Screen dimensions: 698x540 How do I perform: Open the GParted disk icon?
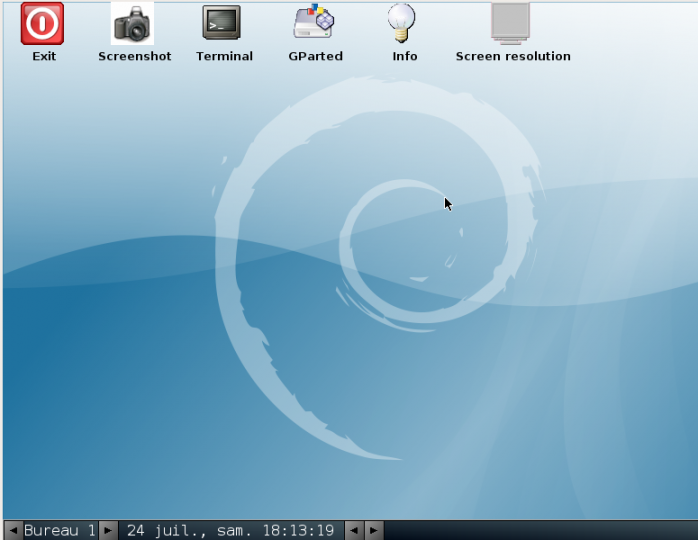(x=314, y=23)
